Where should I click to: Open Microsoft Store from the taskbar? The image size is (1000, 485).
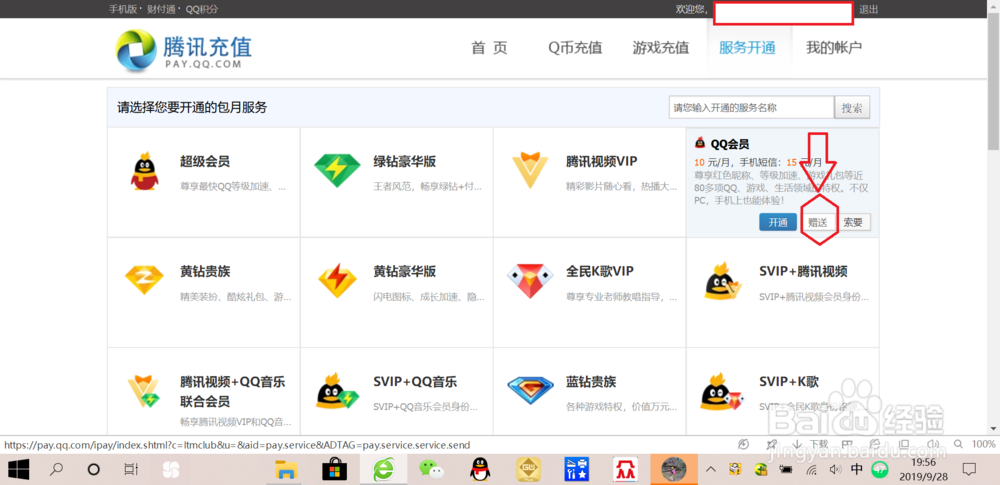pyautogui.click(x=334, y=470)
